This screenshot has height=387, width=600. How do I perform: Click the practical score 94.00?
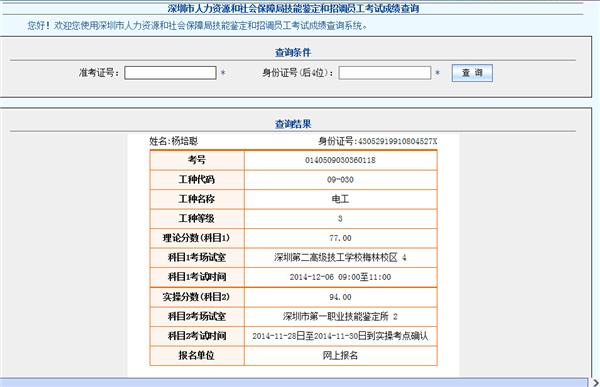pyautogui.click(x=340, y=297)
